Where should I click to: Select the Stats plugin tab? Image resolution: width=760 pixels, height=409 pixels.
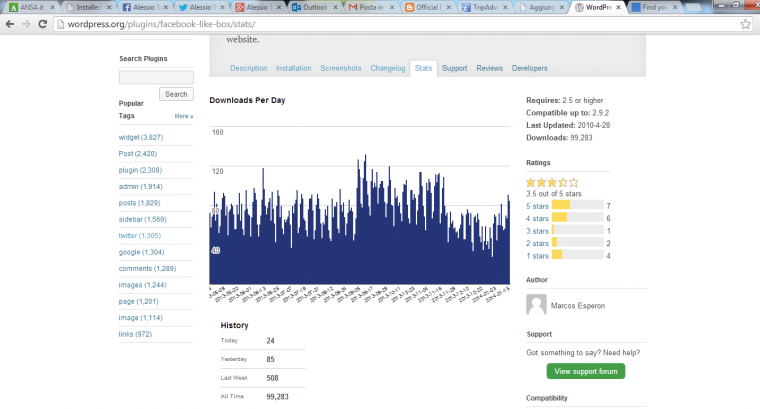[x=423, y=68]
